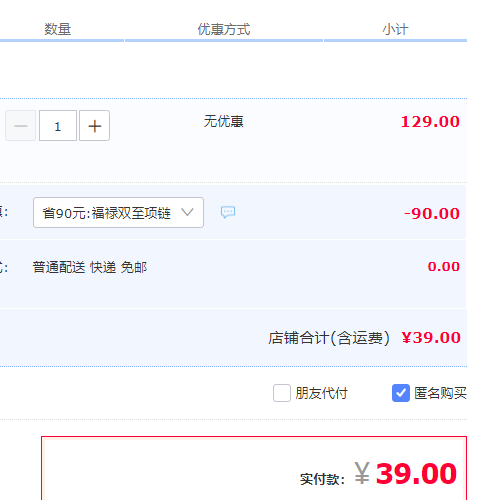Select the 朋友代付 label text
This screenshot has height=500, width=490.
click(321, 393)
